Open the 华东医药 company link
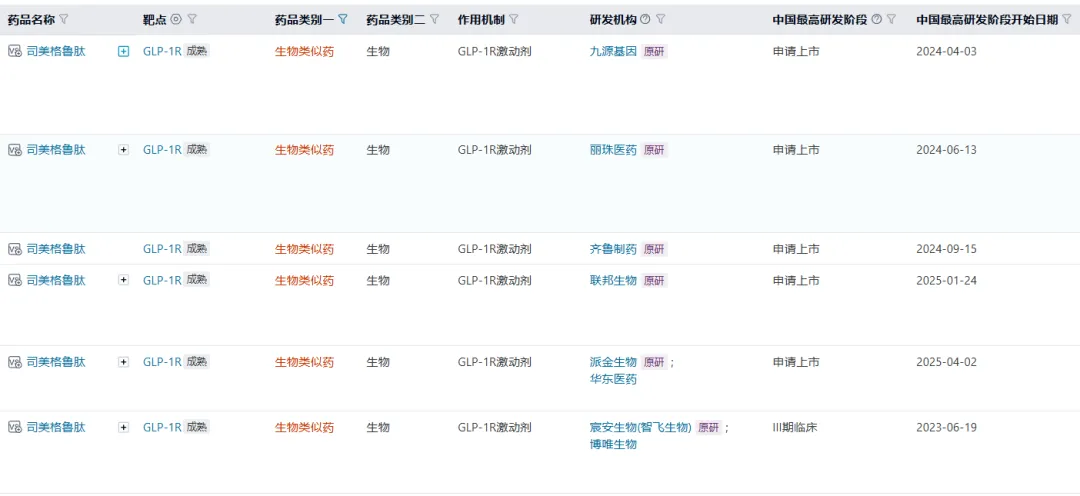 pos(613,379)
